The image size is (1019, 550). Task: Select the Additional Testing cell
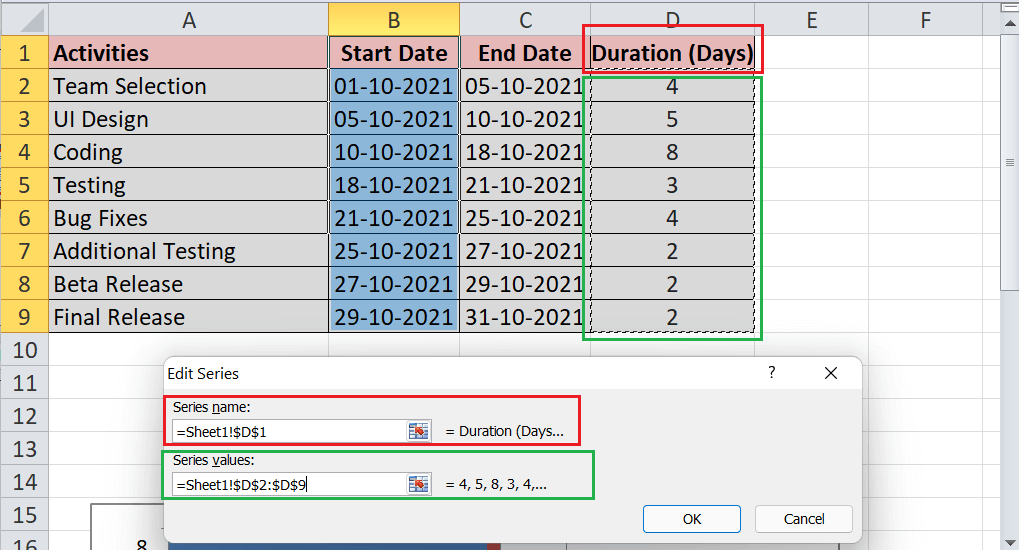point(188,251)
